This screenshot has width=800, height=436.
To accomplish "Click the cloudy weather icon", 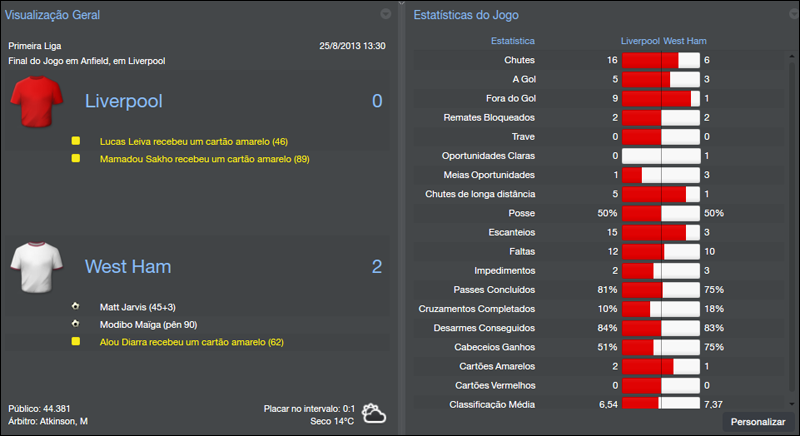I will point(374,413).
